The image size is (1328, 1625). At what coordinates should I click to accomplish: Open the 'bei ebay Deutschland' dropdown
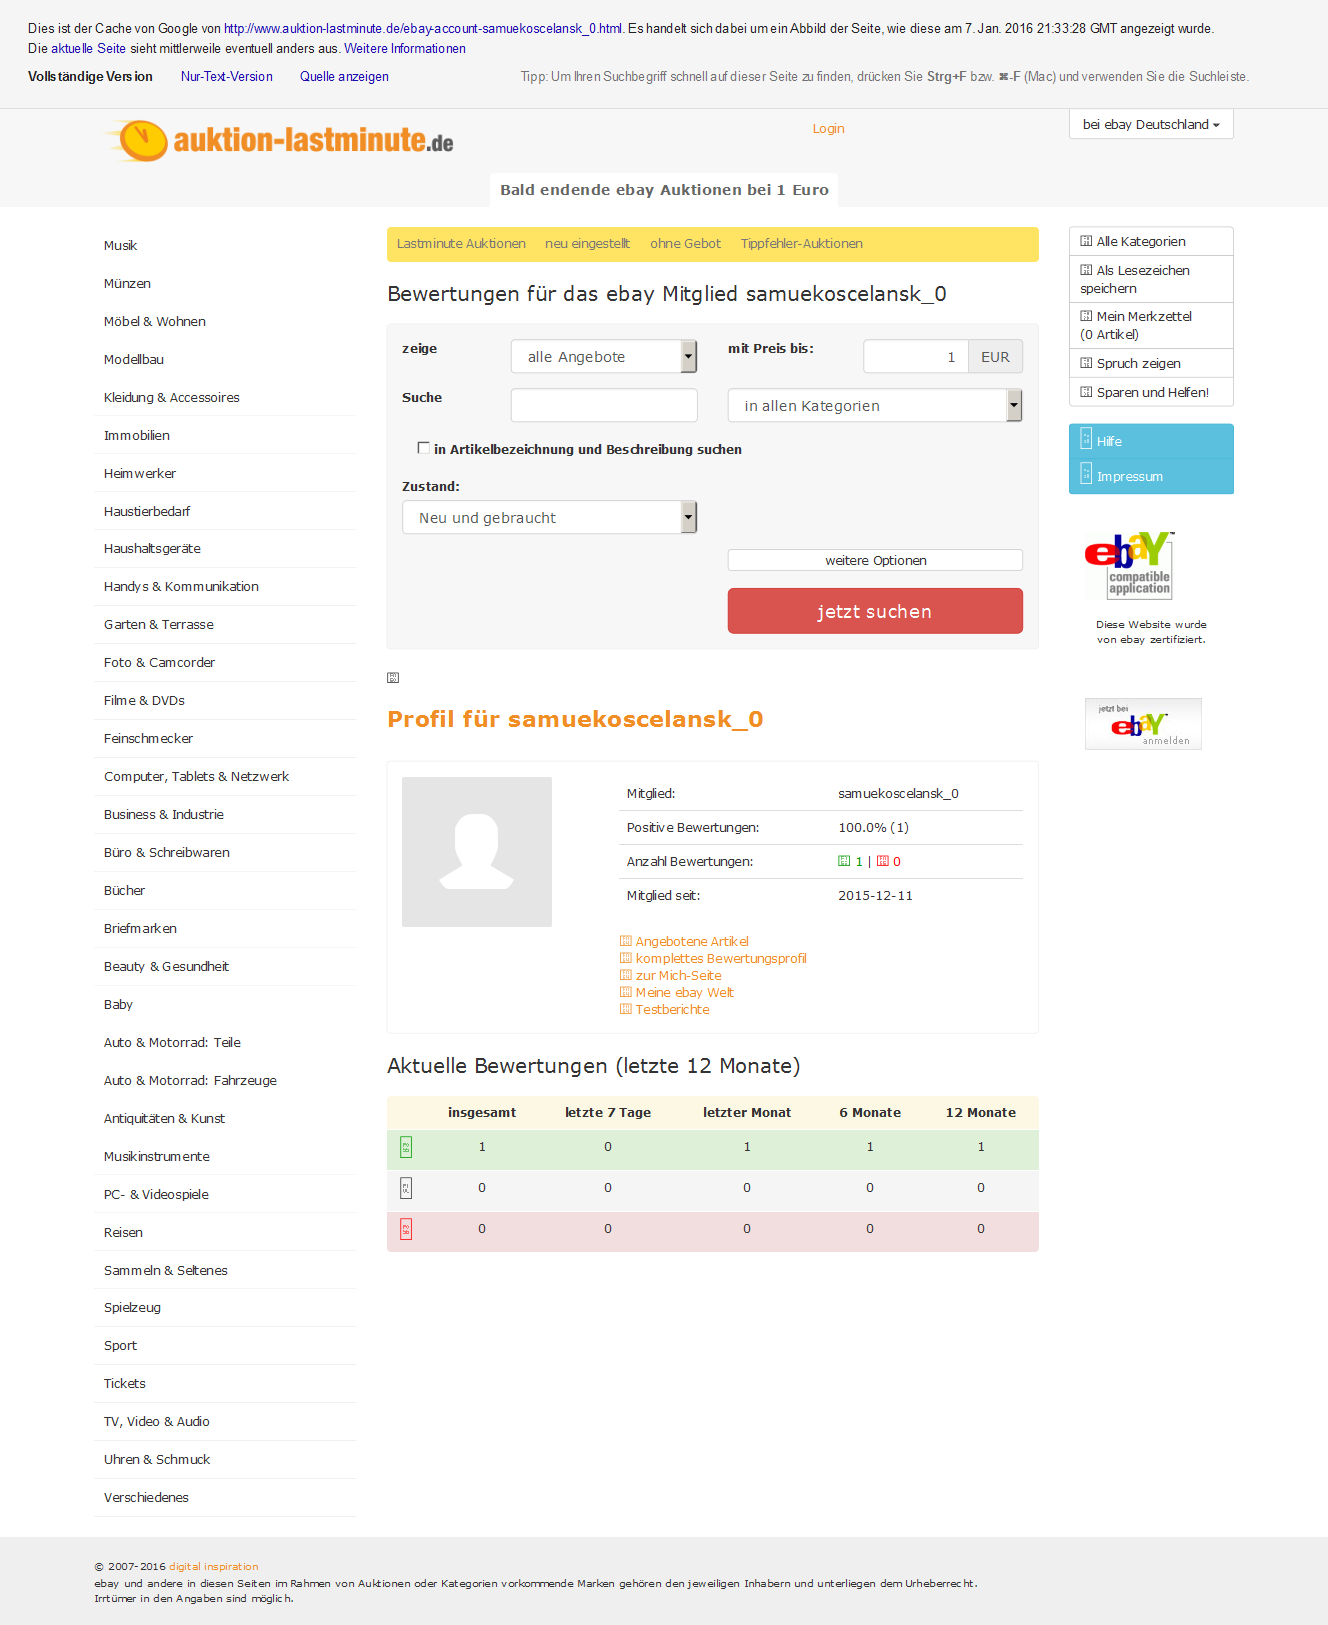(x=1151, y=124)
